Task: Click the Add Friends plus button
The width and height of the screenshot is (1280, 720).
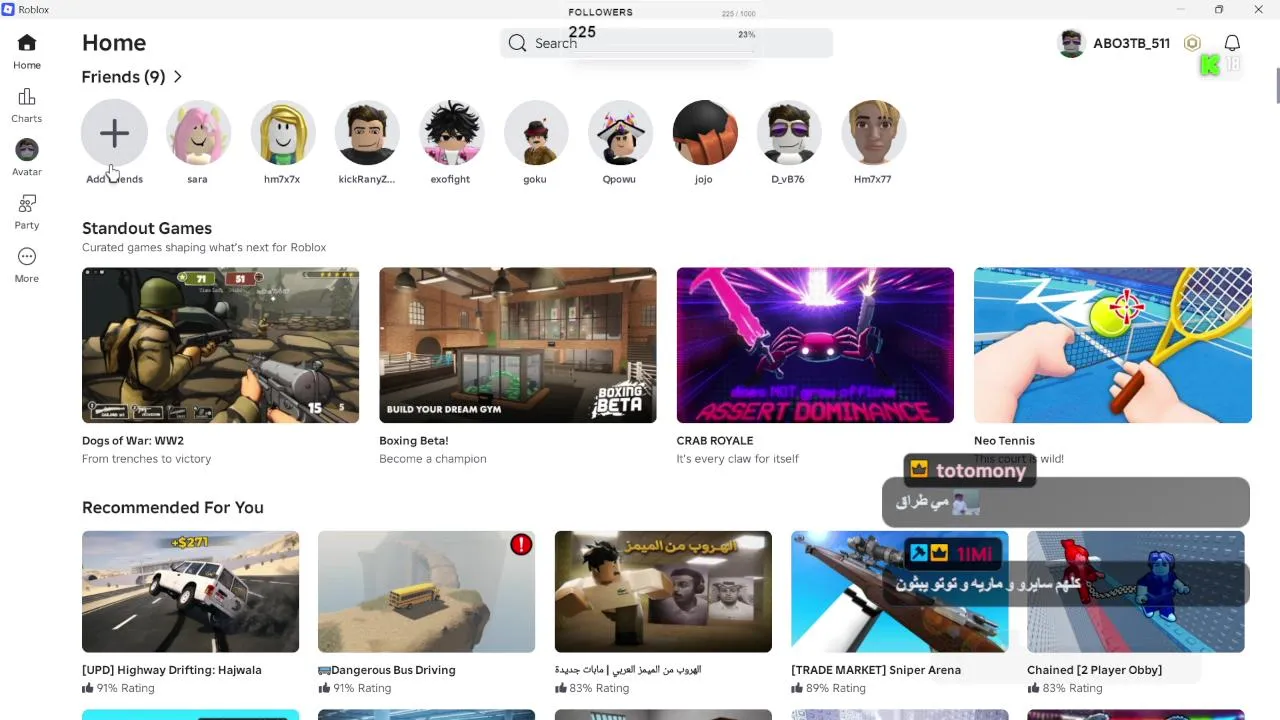Action: click(x=114, y=132)
